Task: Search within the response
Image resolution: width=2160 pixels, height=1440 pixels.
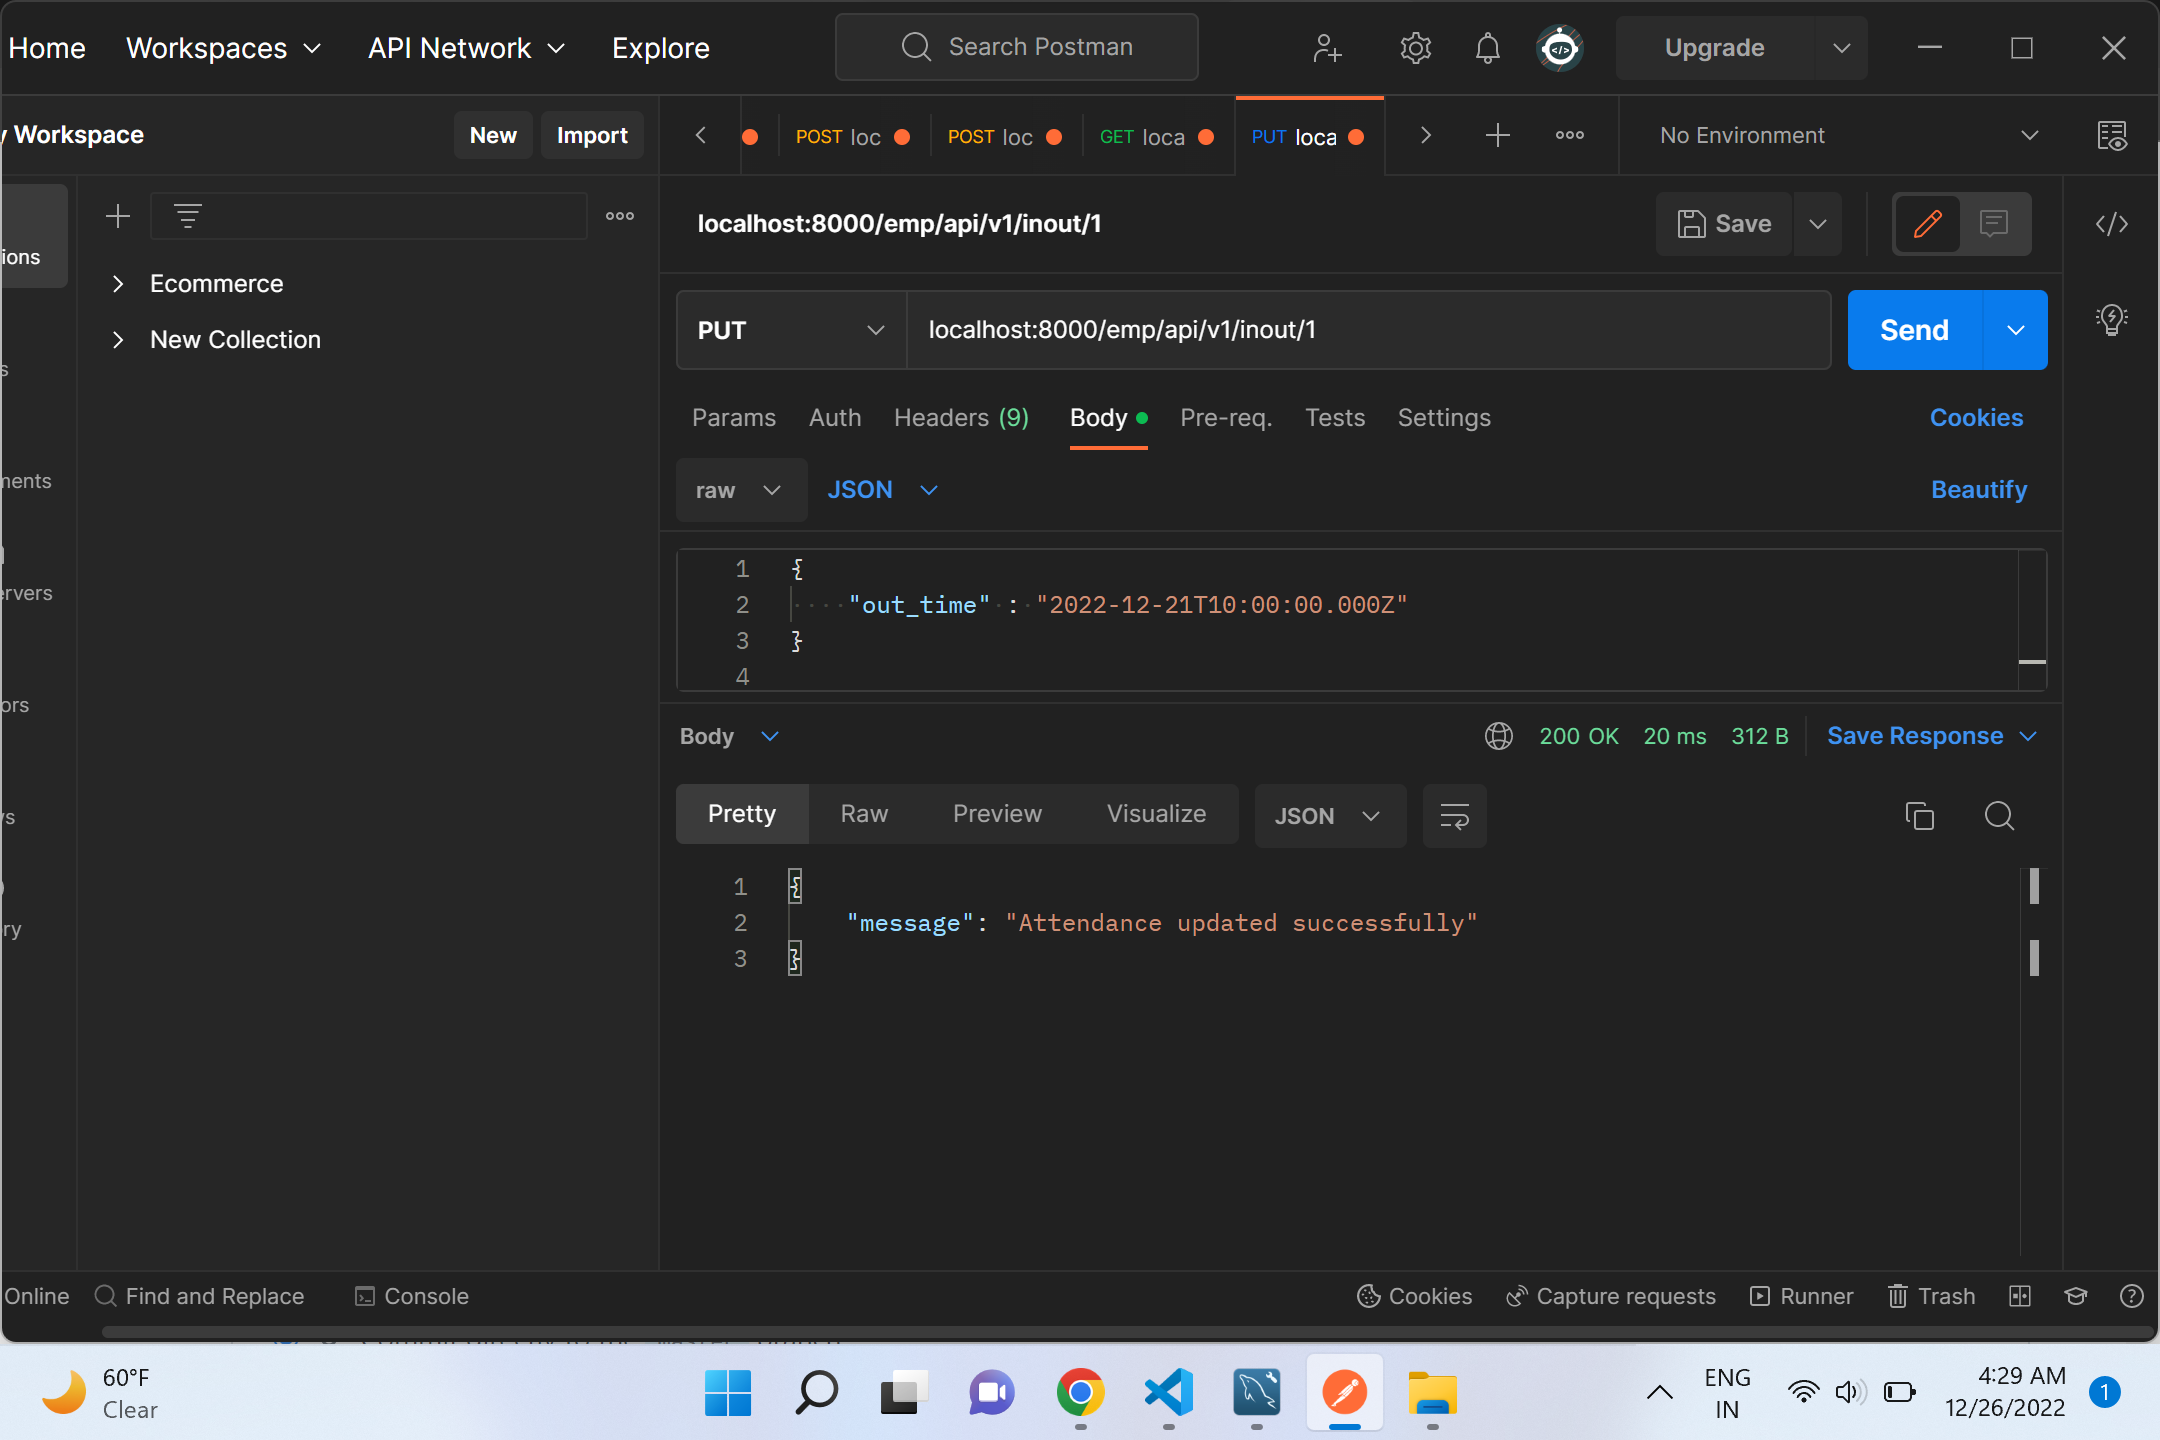Action: pos(1999,816)
